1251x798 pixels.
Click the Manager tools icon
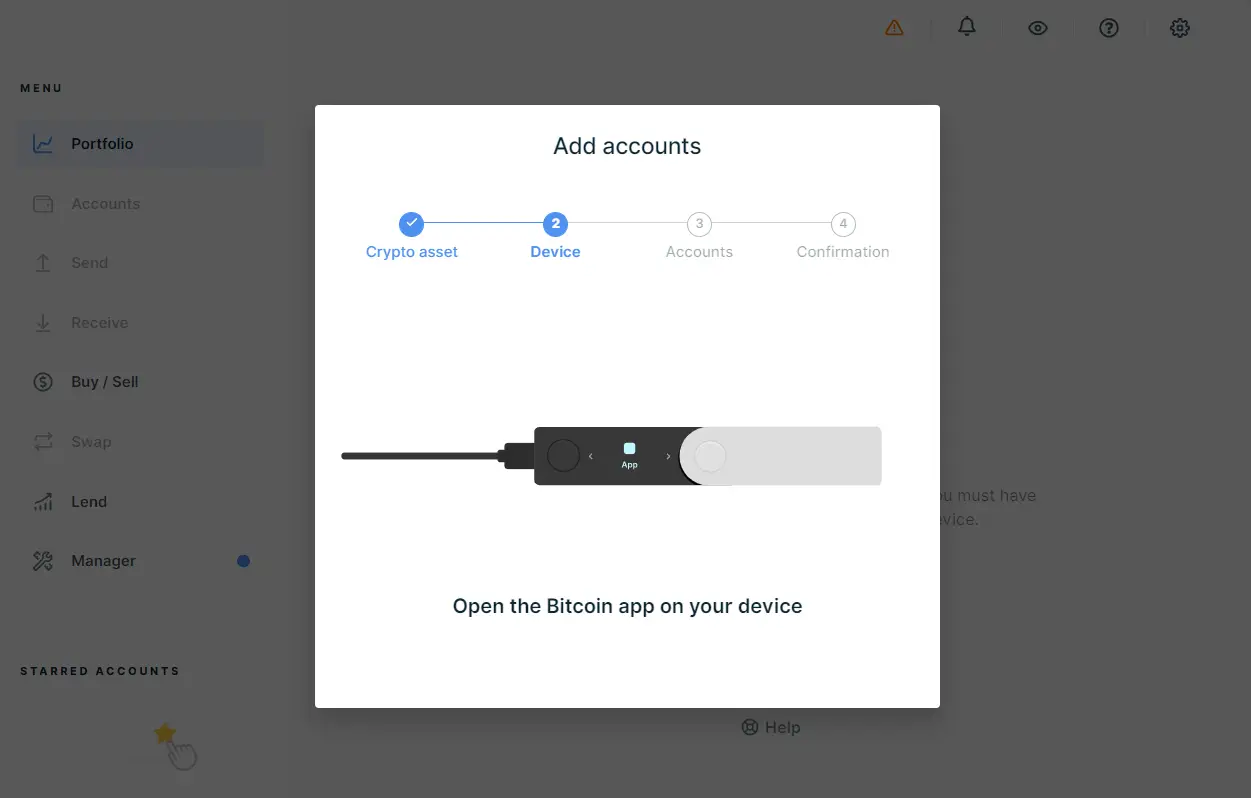point(43,561)
